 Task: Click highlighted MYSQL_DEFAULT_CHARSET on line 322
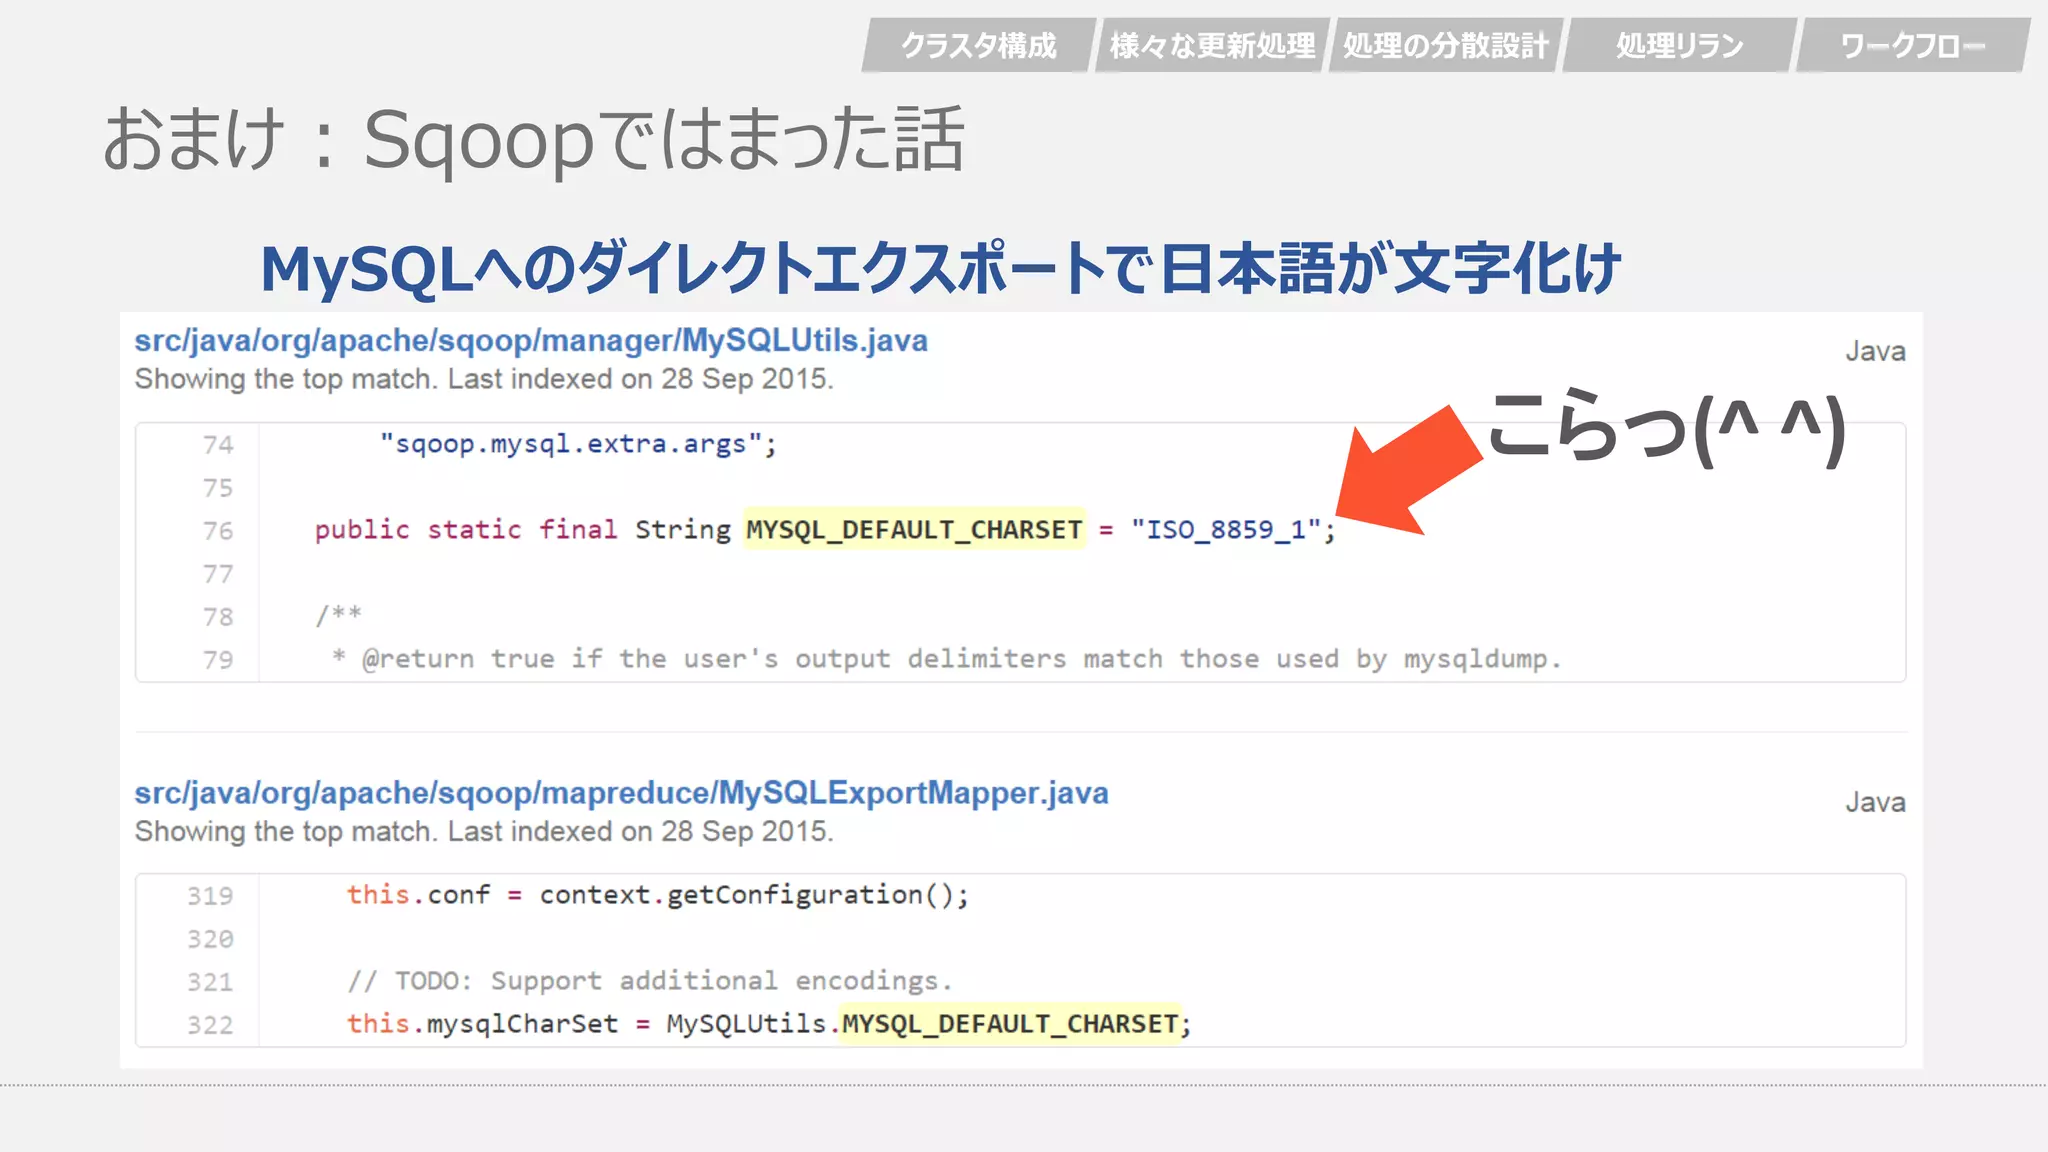tap(1010, 1024)
